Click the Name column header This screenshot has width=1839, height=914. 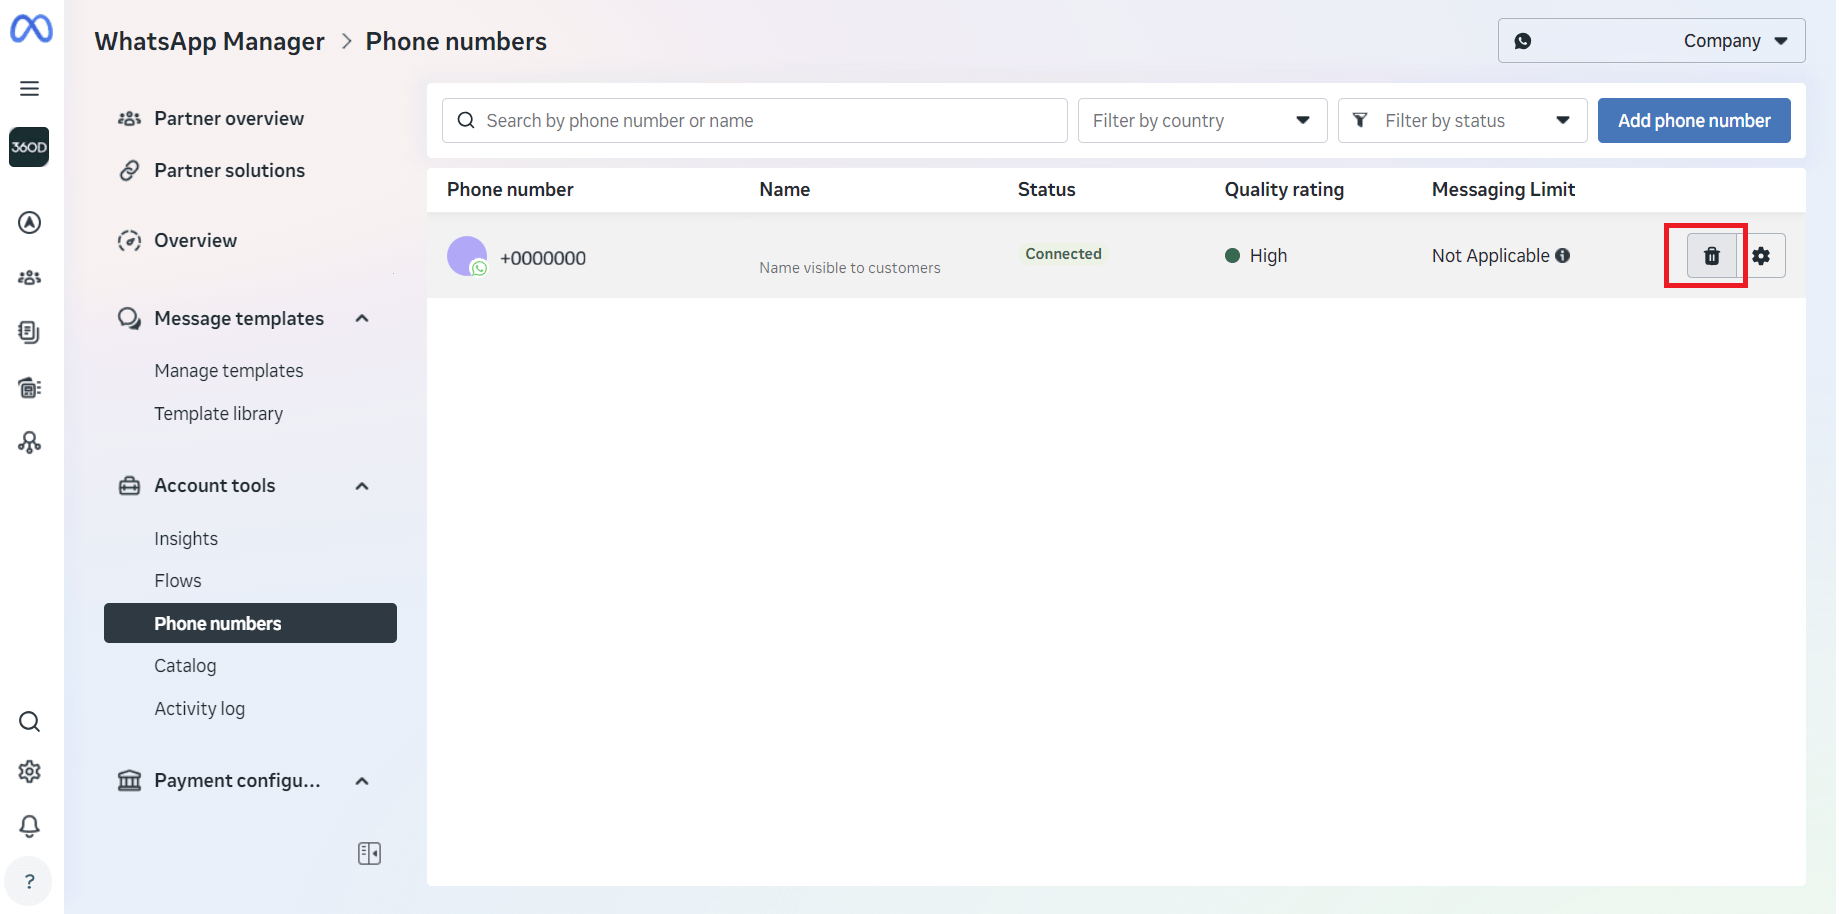coord(785,189)
